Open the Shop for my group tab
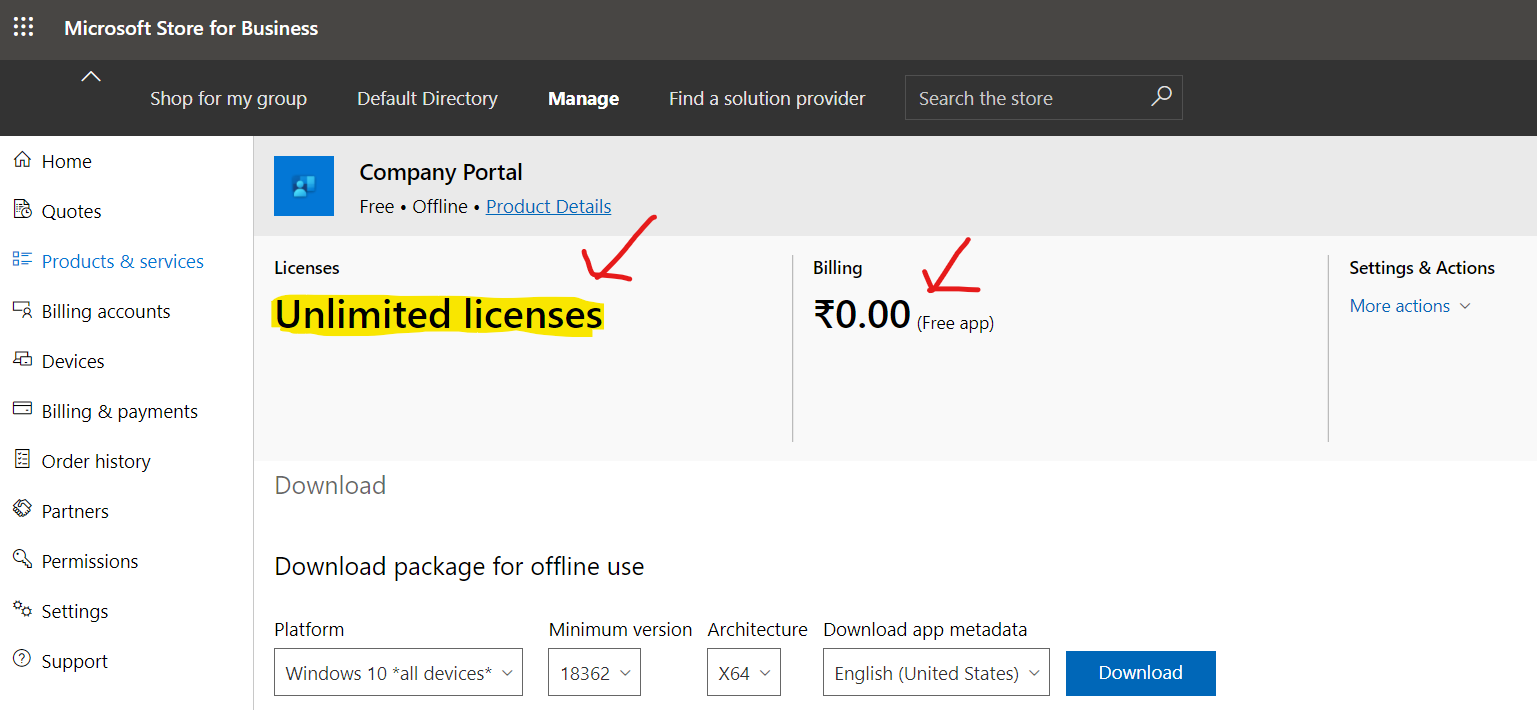The height and width of the screenshot is (710, 1537). tap(228, 98)
